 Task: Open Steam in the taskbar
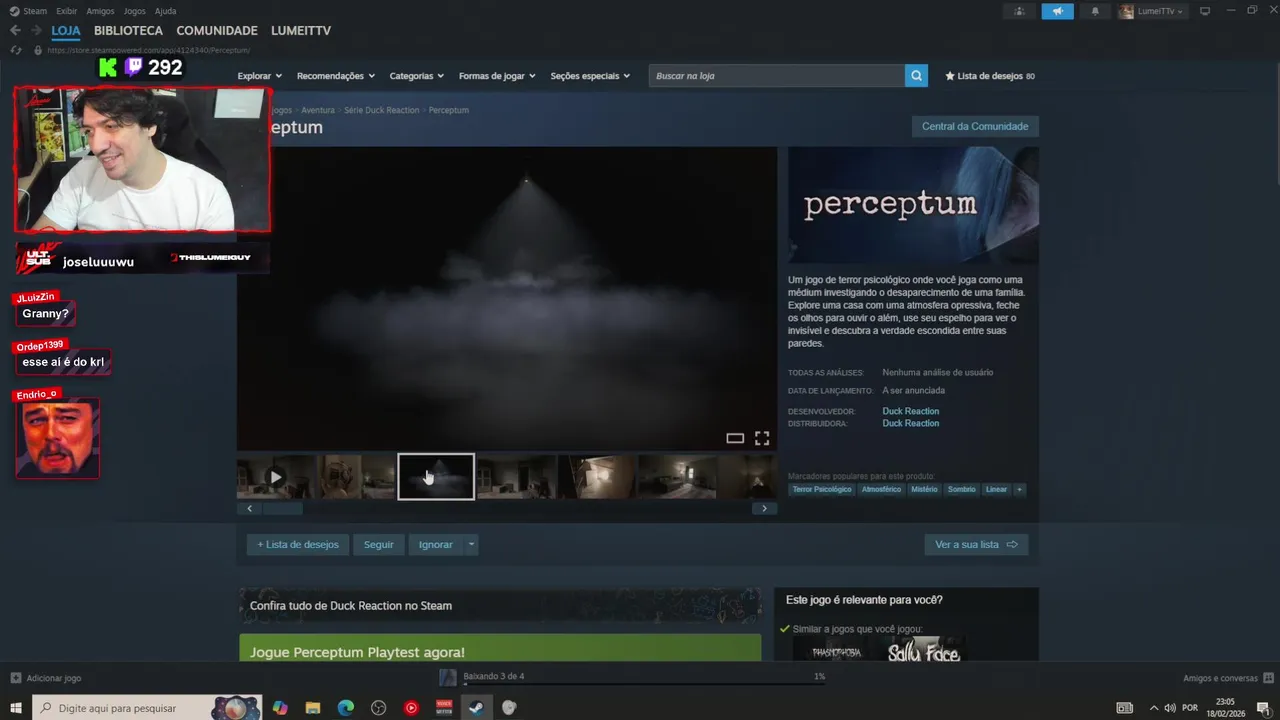point(475,708)
